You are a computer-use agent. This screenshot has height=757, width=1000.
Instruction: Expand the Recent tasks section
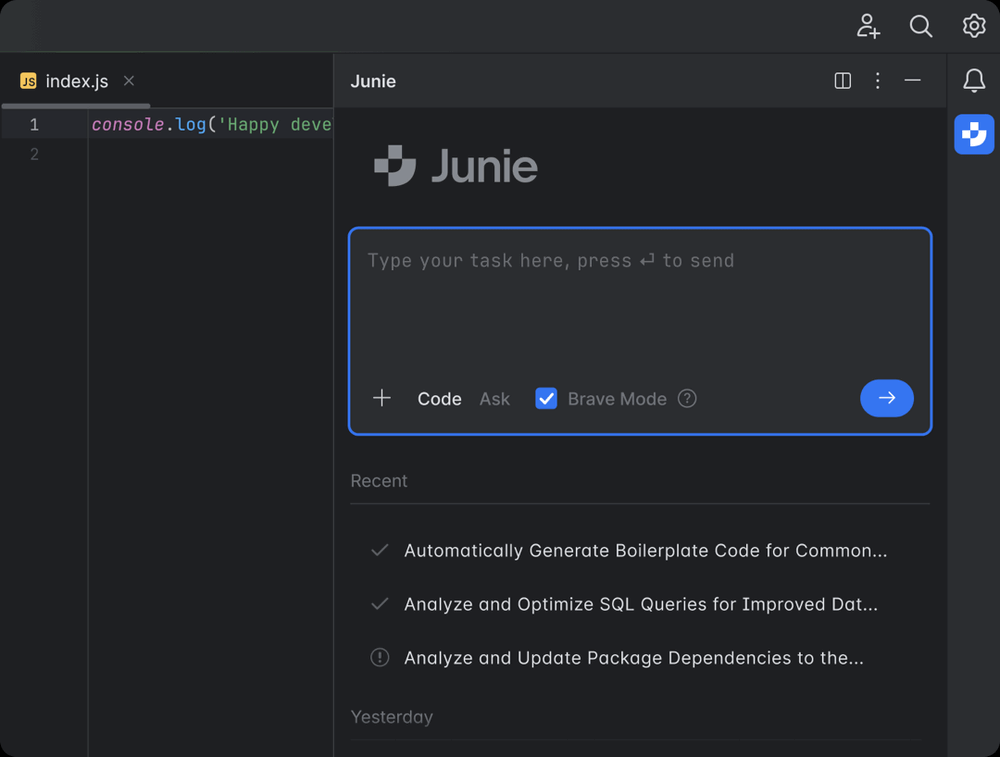pos(378,481)
